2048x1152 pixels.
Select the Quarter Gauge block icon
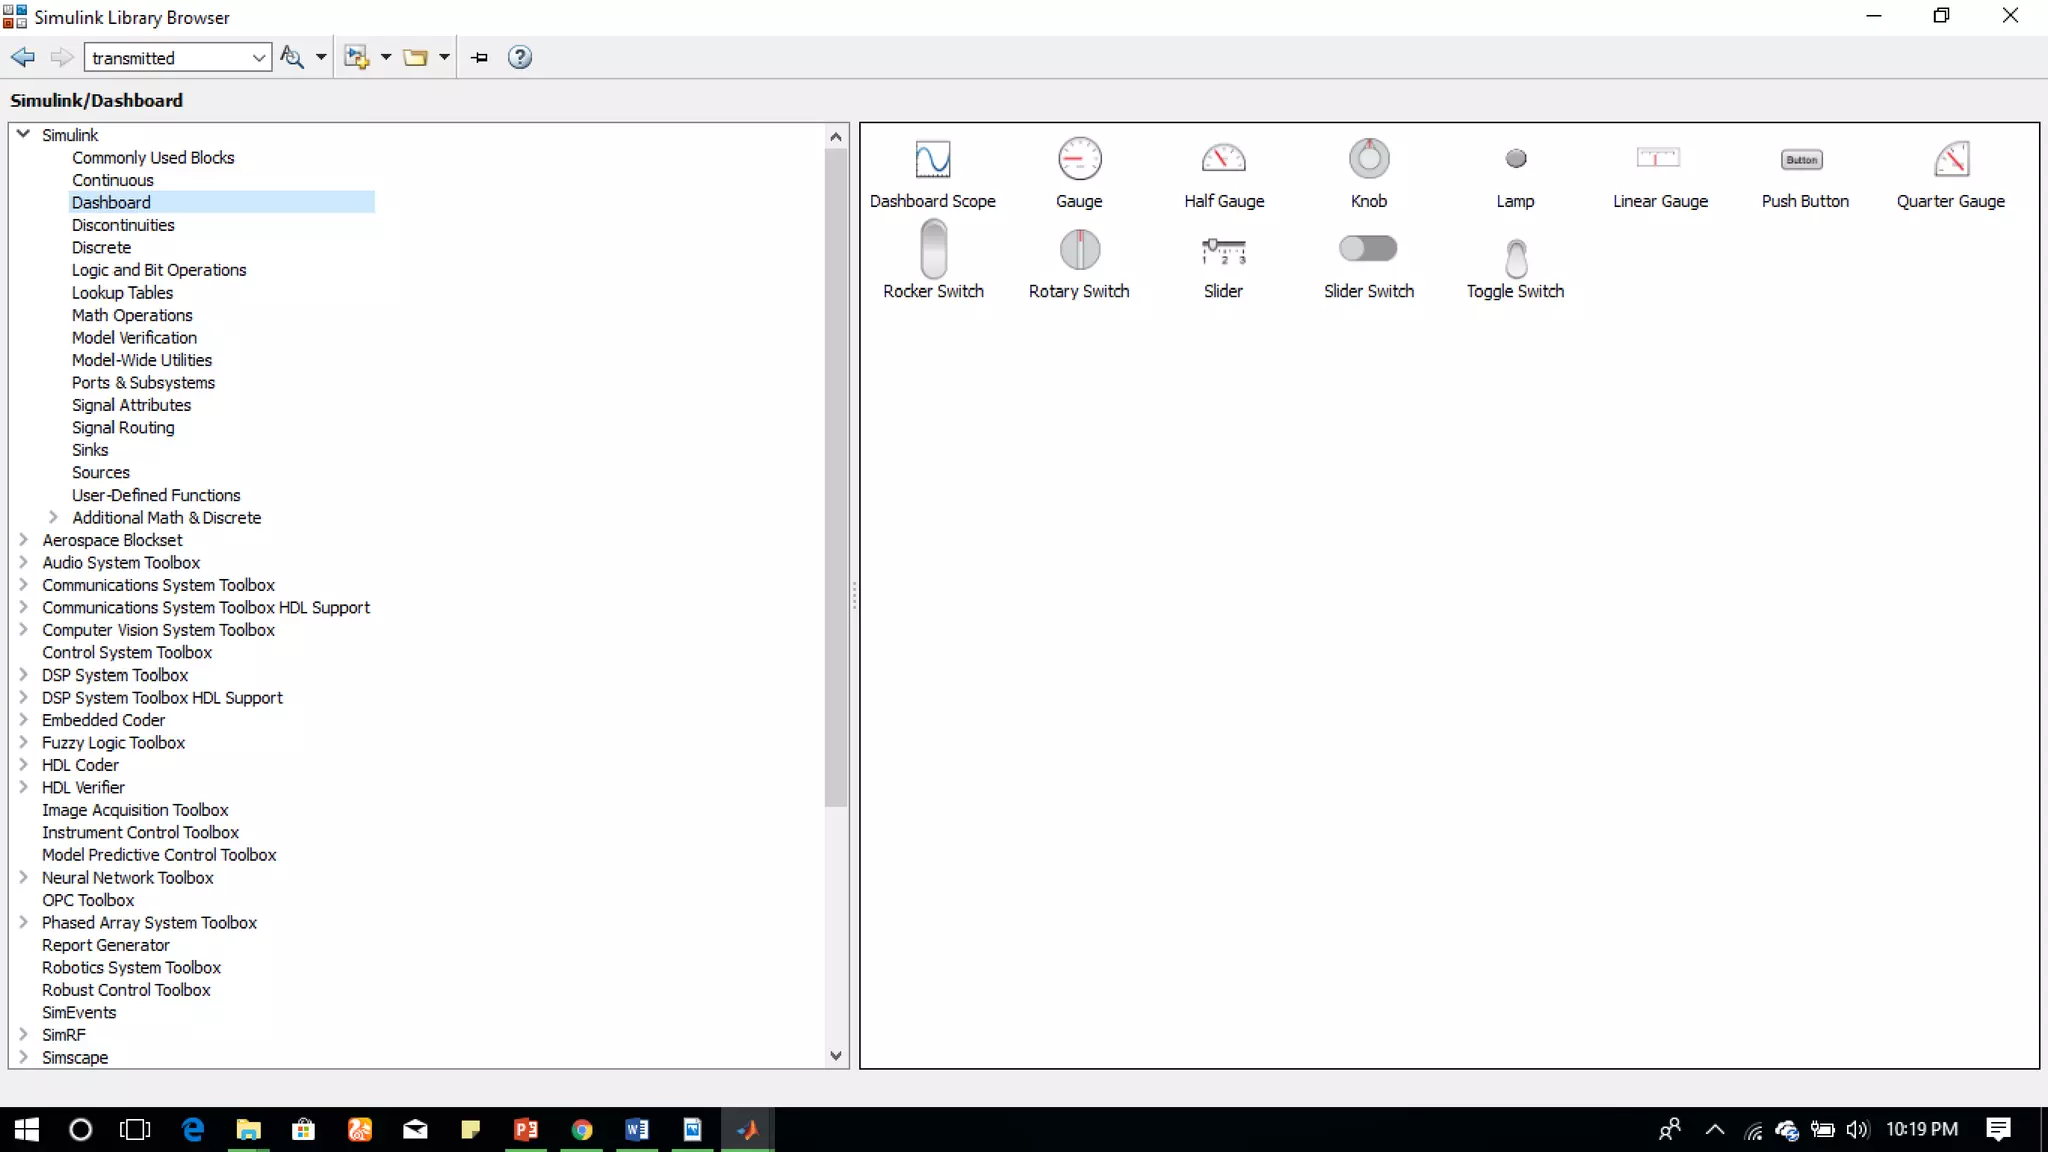(1951, 159)
